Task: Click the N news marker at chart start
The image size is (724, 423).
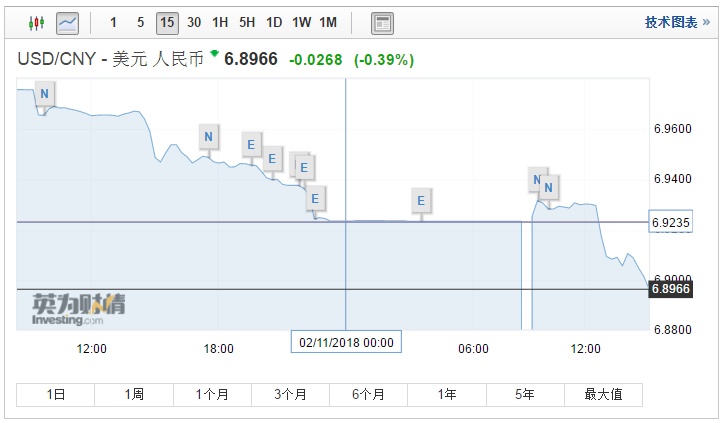Action: click(x=44, y=94)
